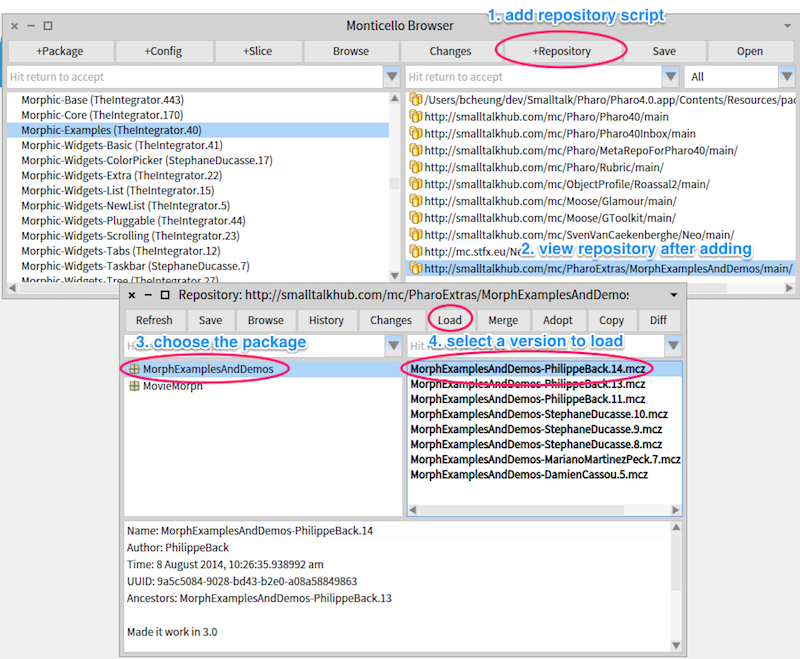Click the icon beside the Pharo40/main repository
The image size is (800, 659).
click(x=416, y=116)
